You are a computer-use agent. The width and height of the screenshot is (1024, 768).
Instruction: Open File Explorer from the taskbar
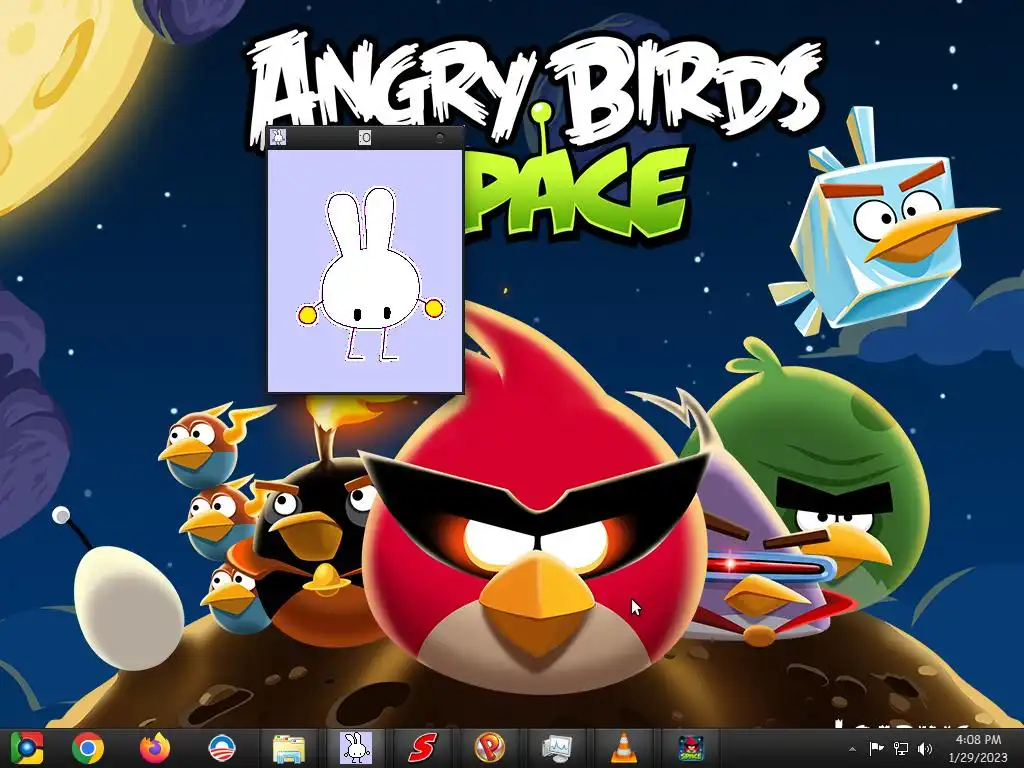(289, 748)
